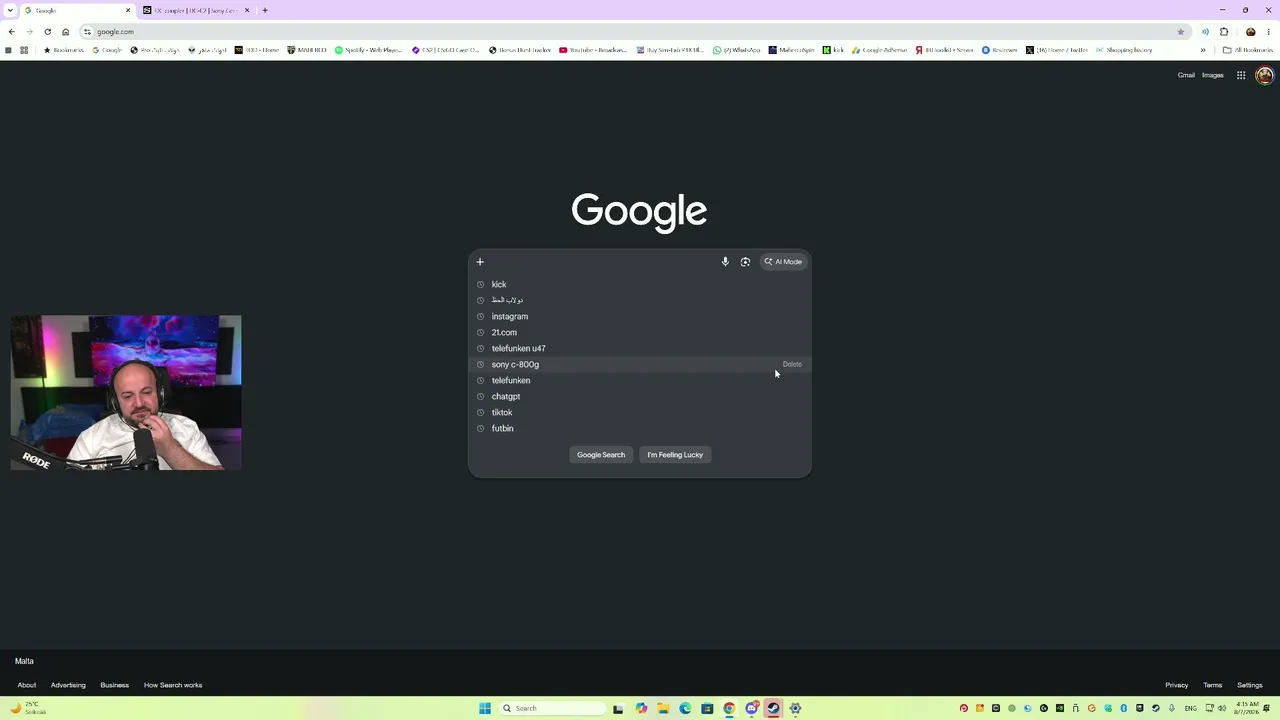
Task: Click the Windows taskbar Search box
Action: [553, 708]
